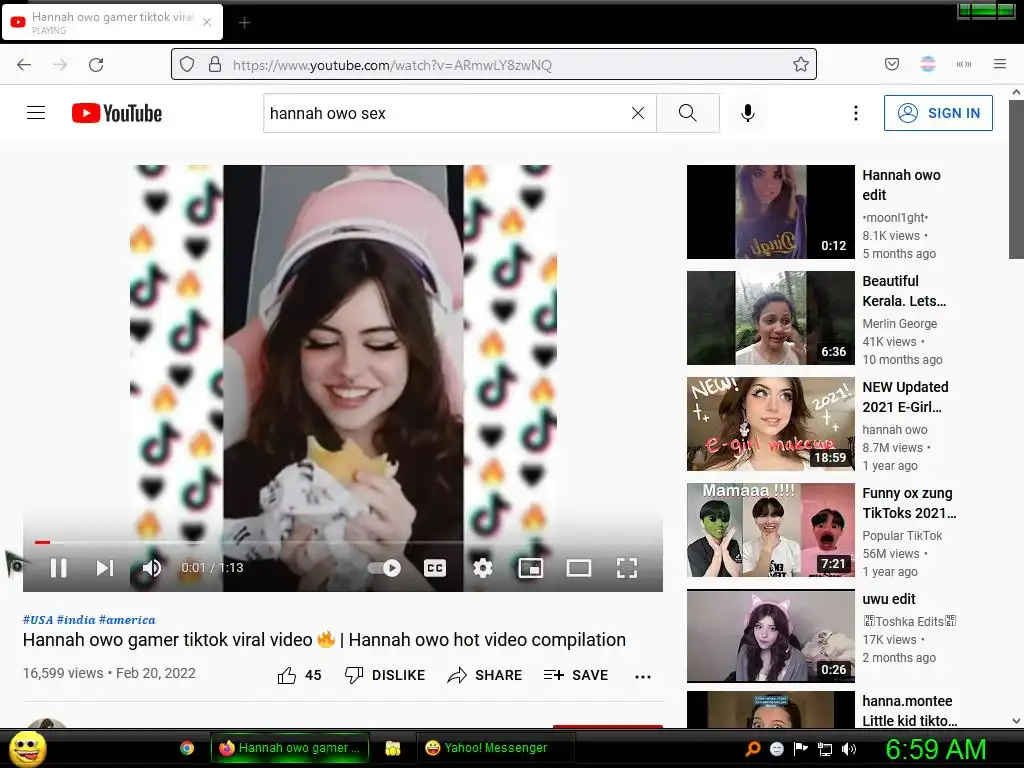Open 'Funny ox zung TikToks 2021' title
The height and width of the screenshot is (768, 1024).
click(909, 503)
